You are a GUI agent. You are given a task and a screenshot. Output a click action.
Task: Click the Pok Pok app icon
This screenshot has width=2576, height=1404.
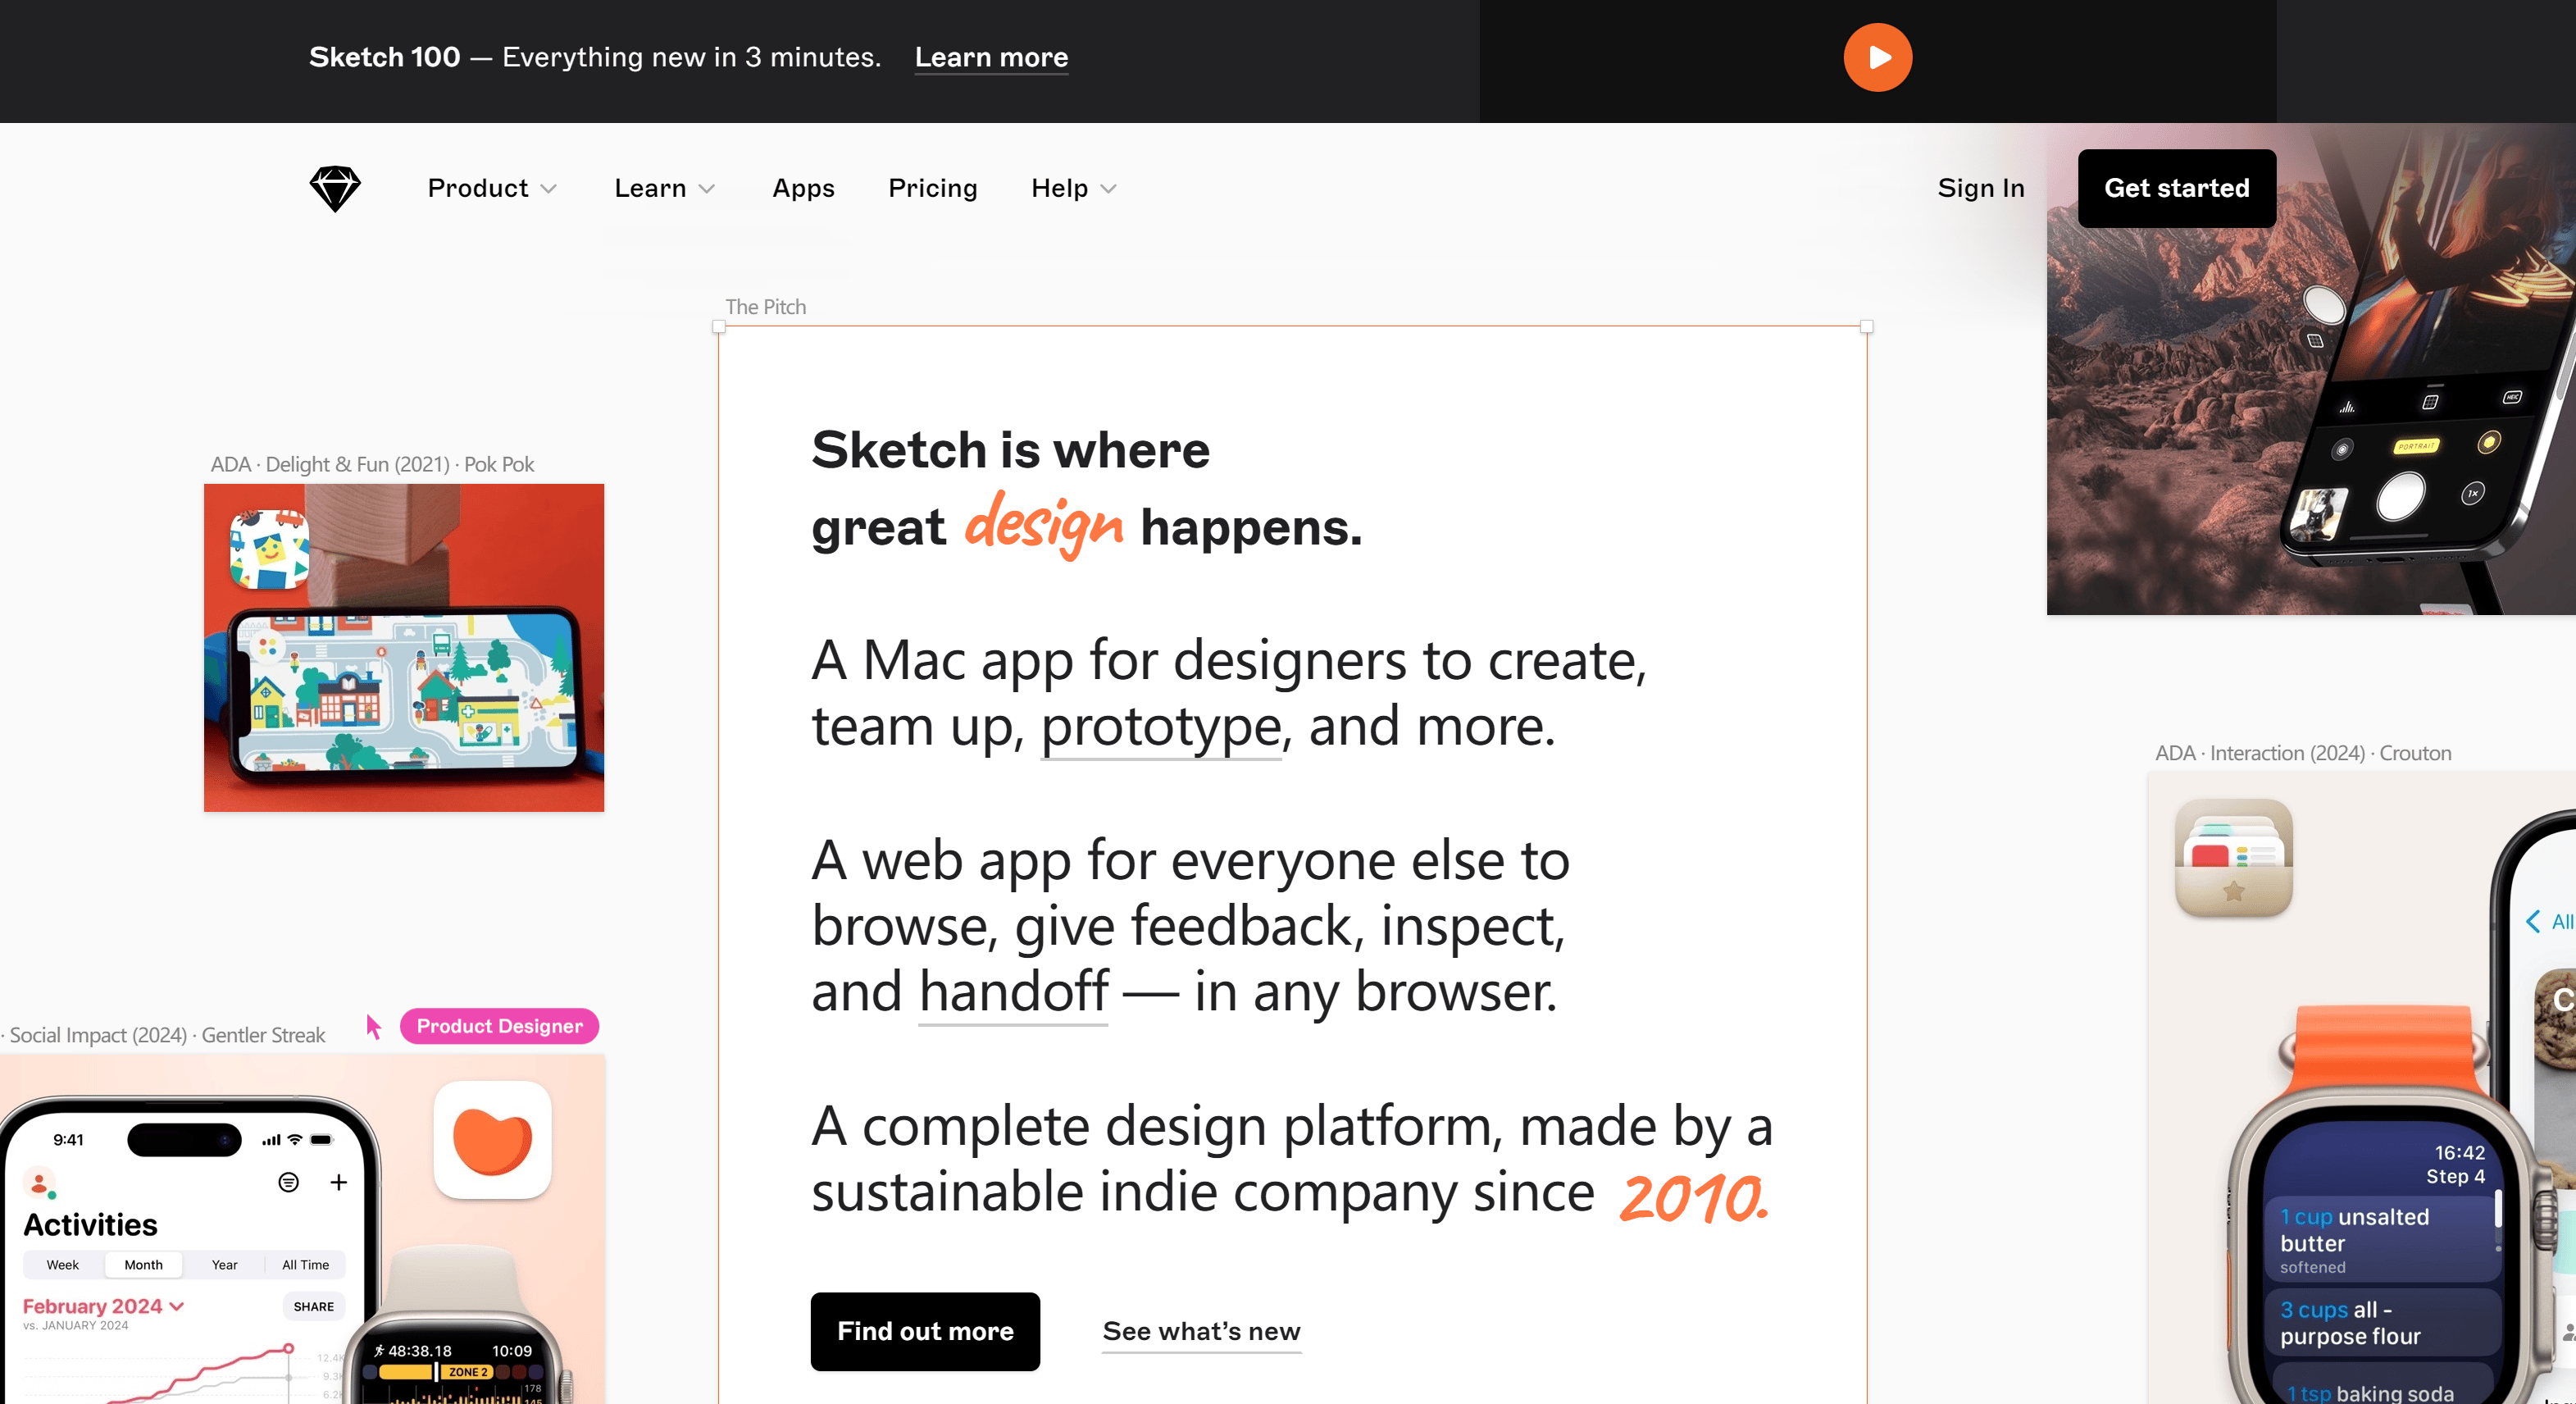[269, 549]
